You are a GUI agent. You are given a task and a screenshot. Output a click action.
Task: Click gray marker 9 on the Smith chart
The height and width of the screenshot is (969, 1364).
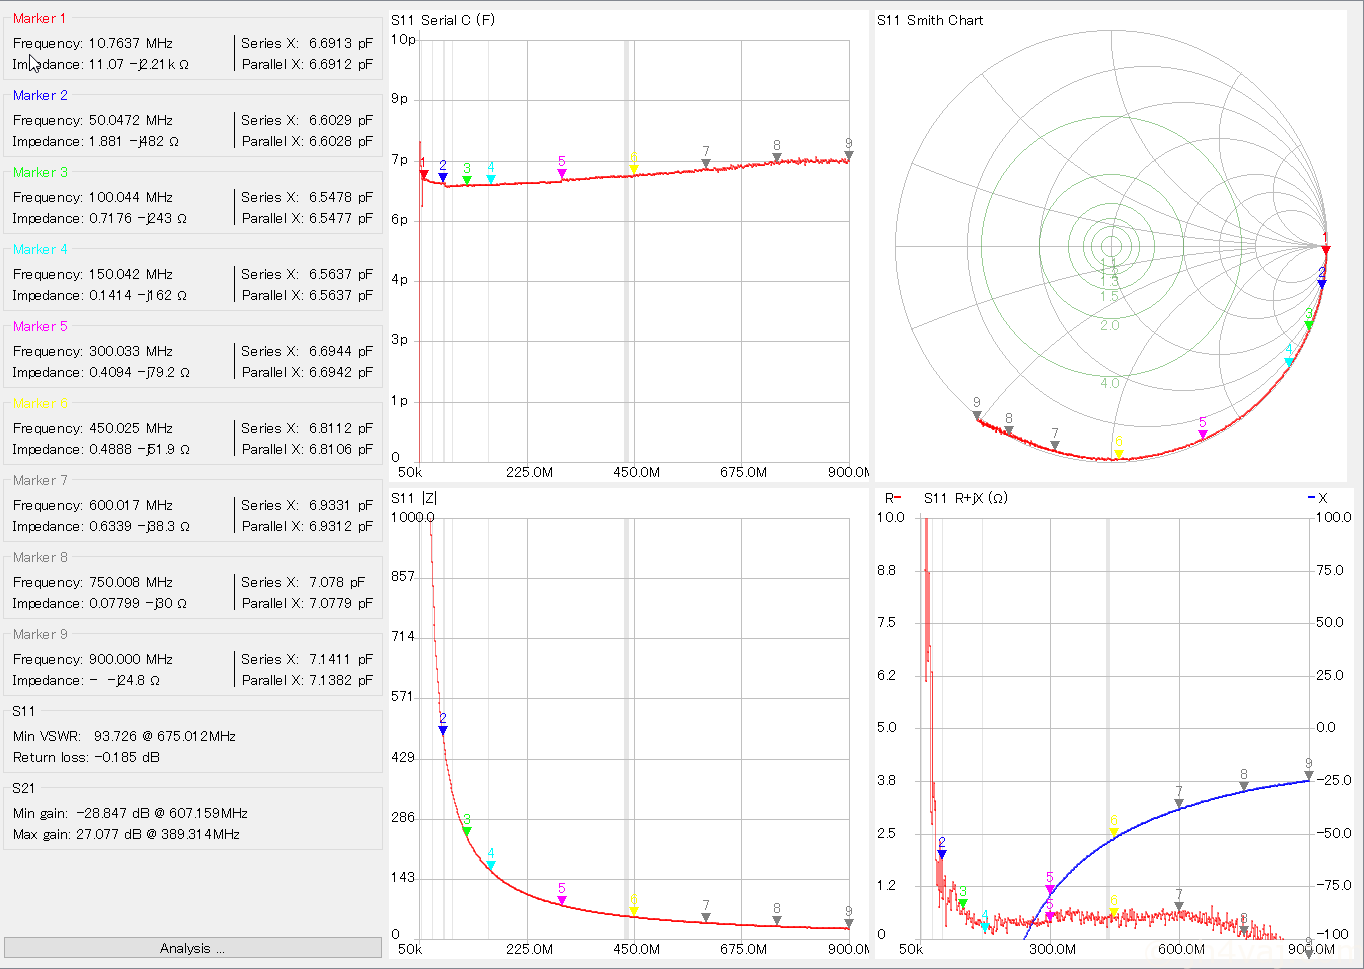[x=977, y=415]
